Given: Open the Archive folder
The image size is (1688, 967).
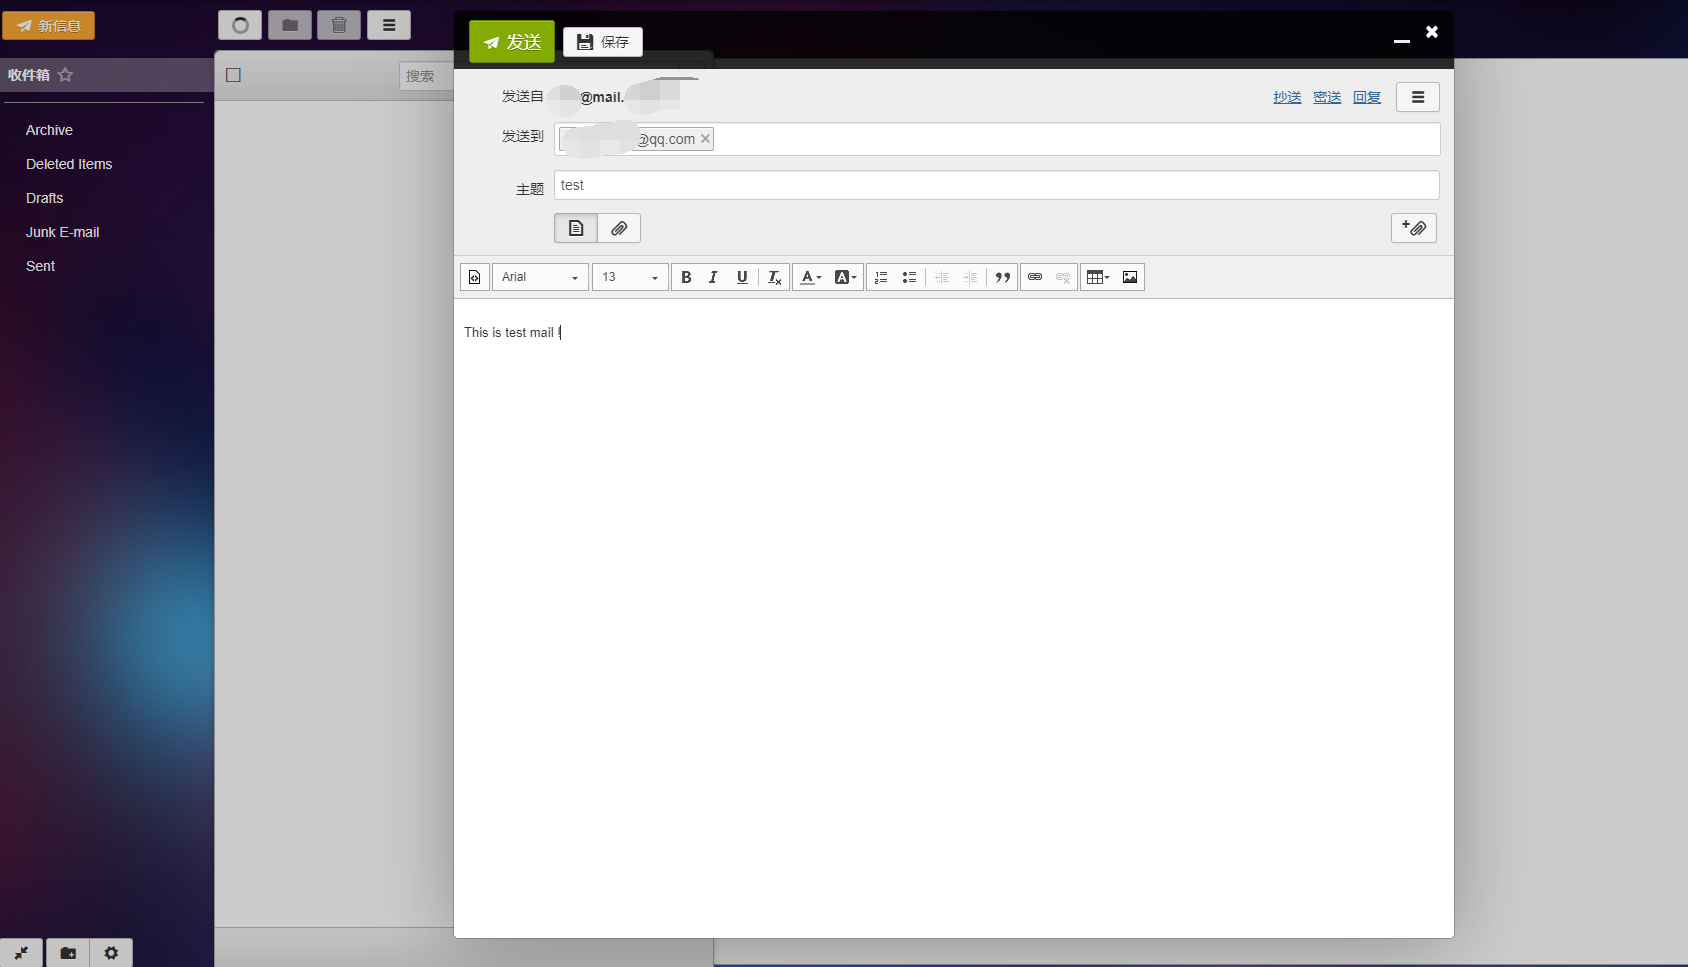Looking at the screenshot, I should [49, 130].
